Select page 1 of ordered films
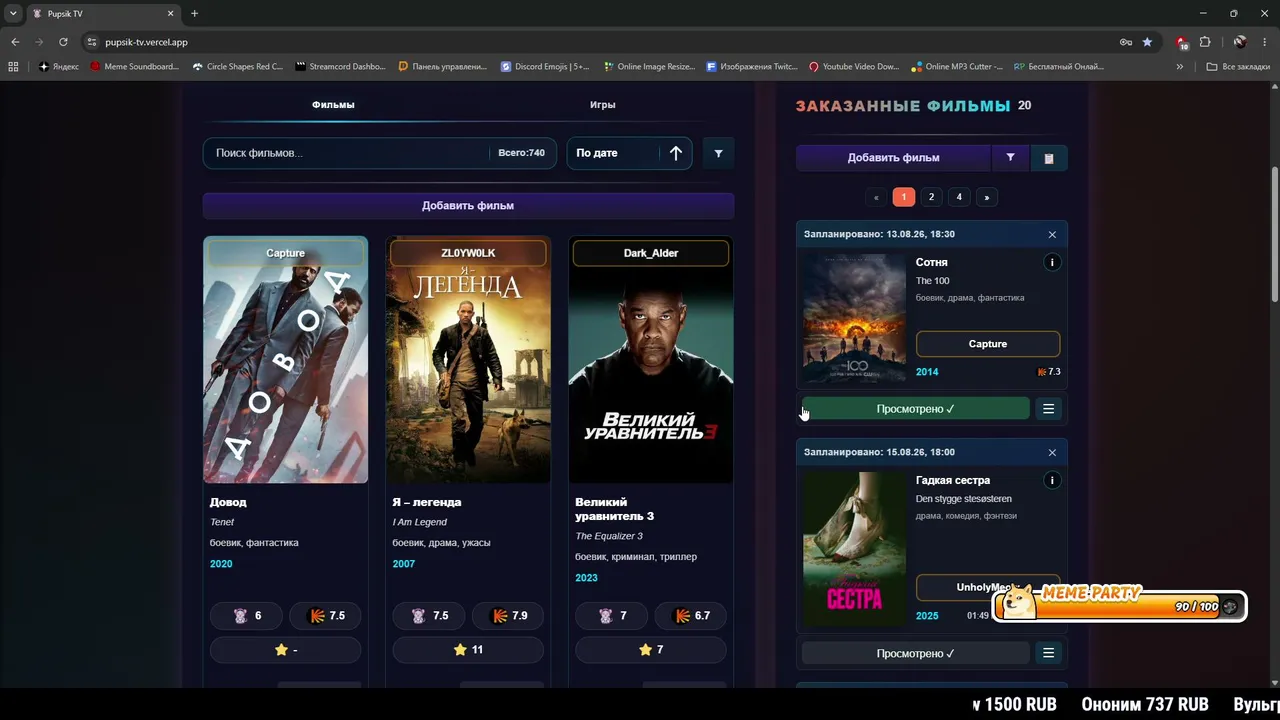Screen dimensions: 1280x720 (903, 197)
